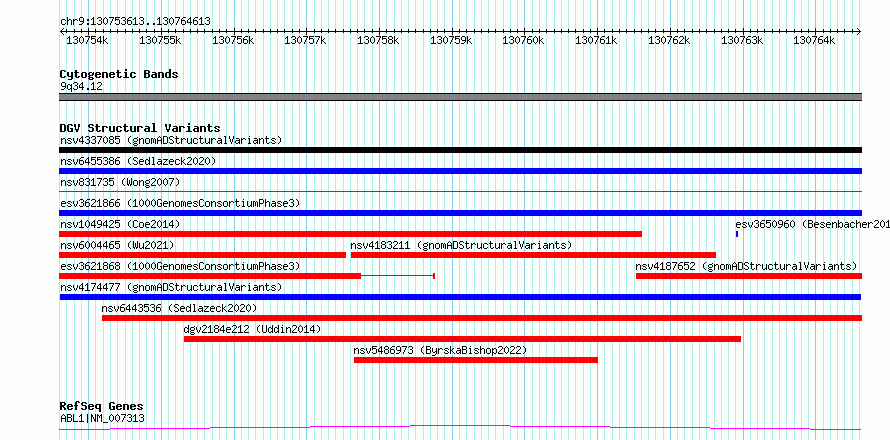This screenshot has height=440, width=890.
Task: Open the nsv831735 (Wong2007) label
Action: point(120,182)
